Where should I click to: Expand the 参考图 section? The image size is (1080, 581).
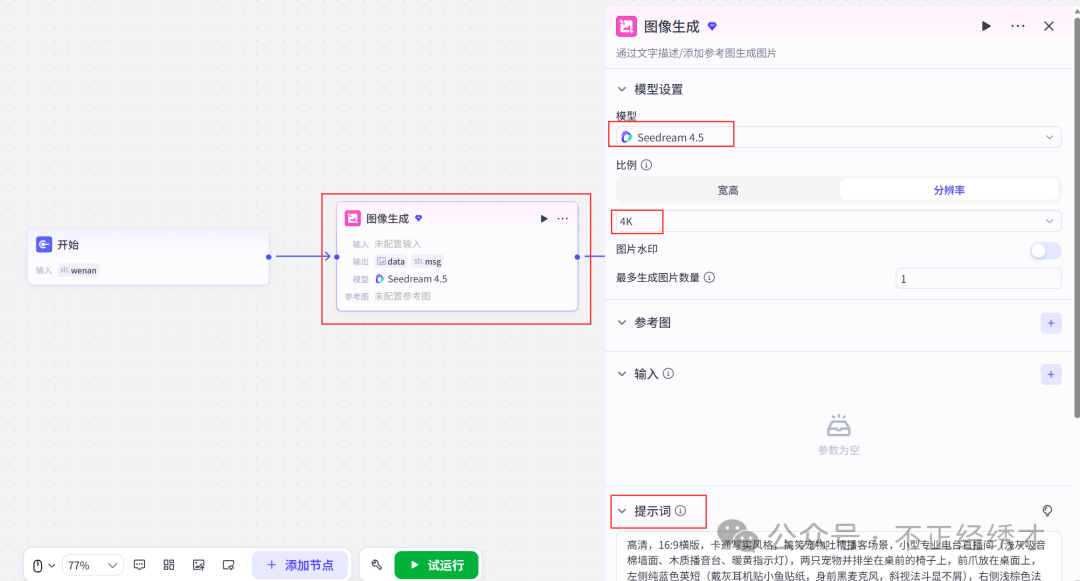pyautogui.click(x=622, y=323)
